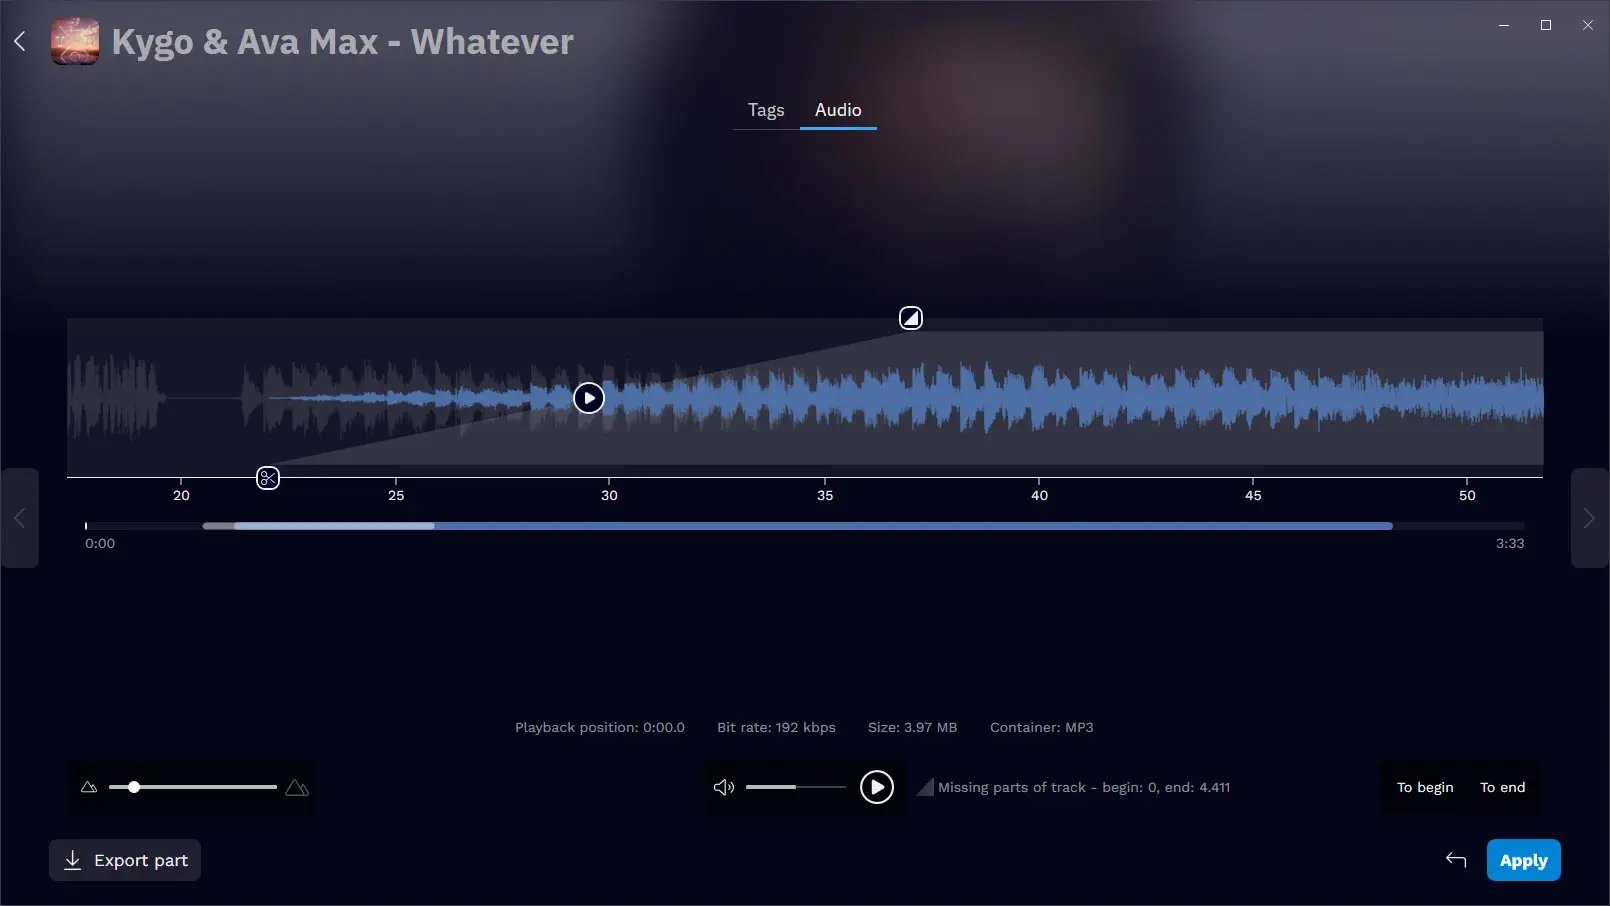Click the undo arrow next to Apply

pyautogui.click(x=1456, y=860)
